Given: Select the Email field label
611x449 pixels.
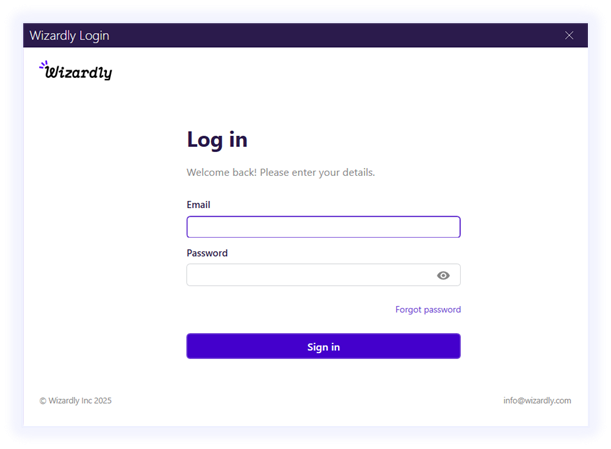Looking at the screenshot, I should (x=198, y=205).
